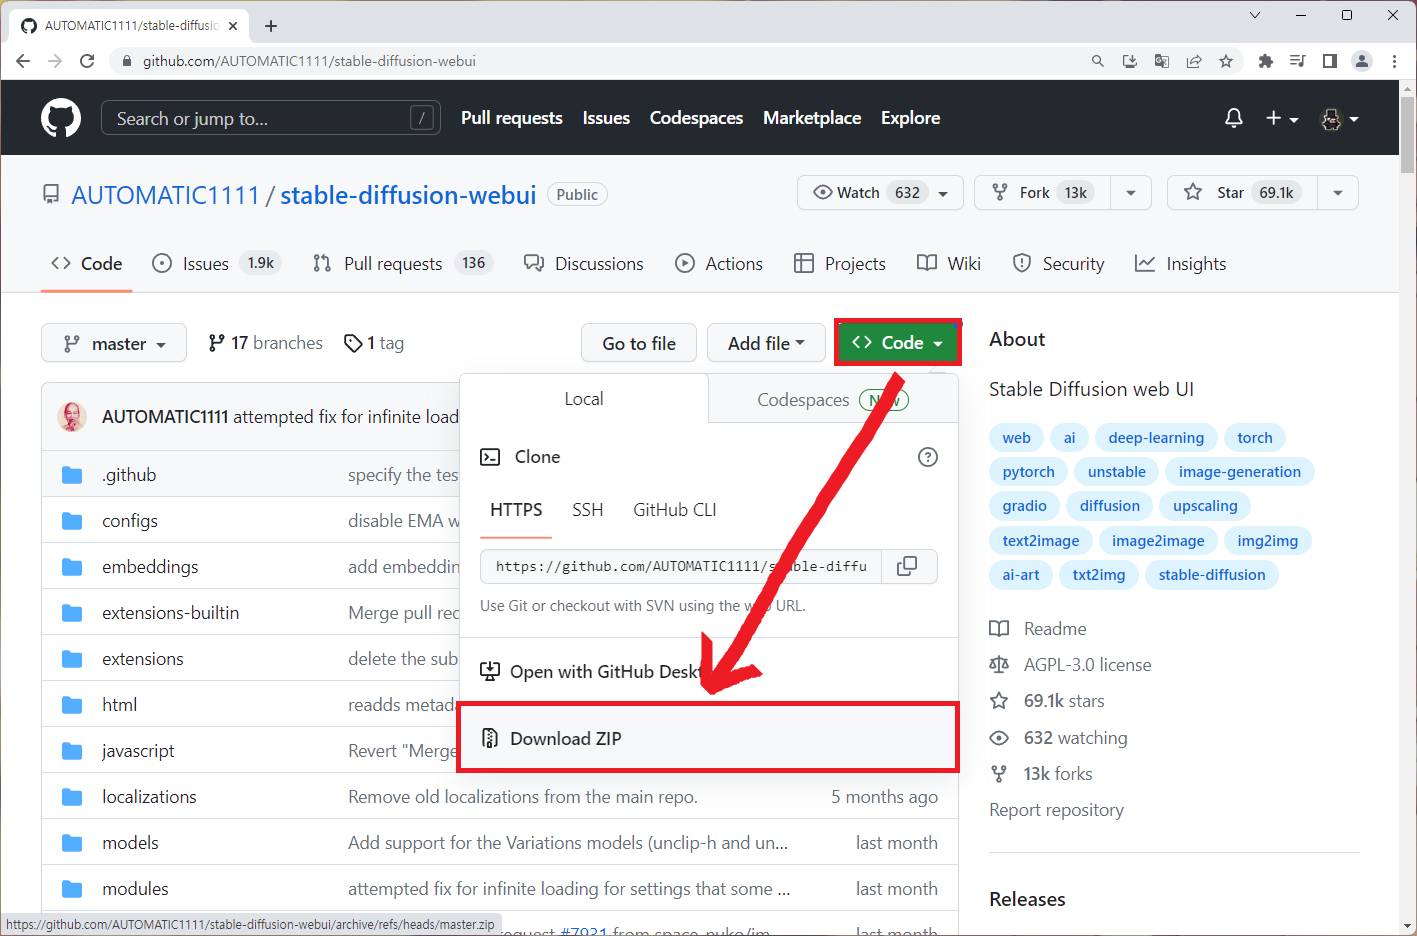The image size is (1417, 936).
Task: Copy the HTTPS clone URL
Action: (x=907, y=566)
